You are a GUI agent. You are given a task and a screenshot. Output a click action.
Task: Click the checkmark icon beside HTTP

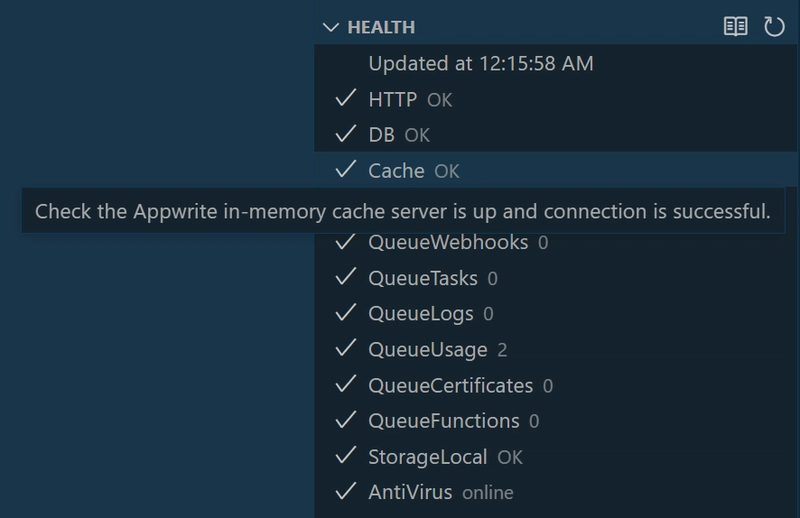coord(346,99)
